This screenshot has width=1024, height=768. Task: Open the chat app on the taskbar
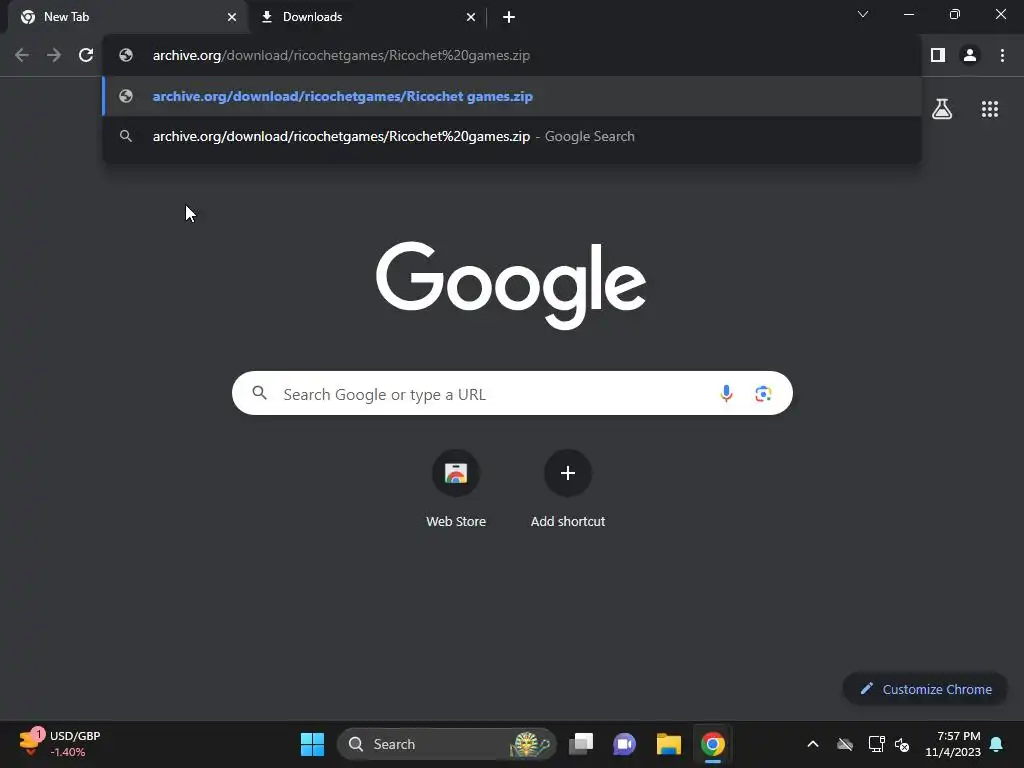pos(624,744)
